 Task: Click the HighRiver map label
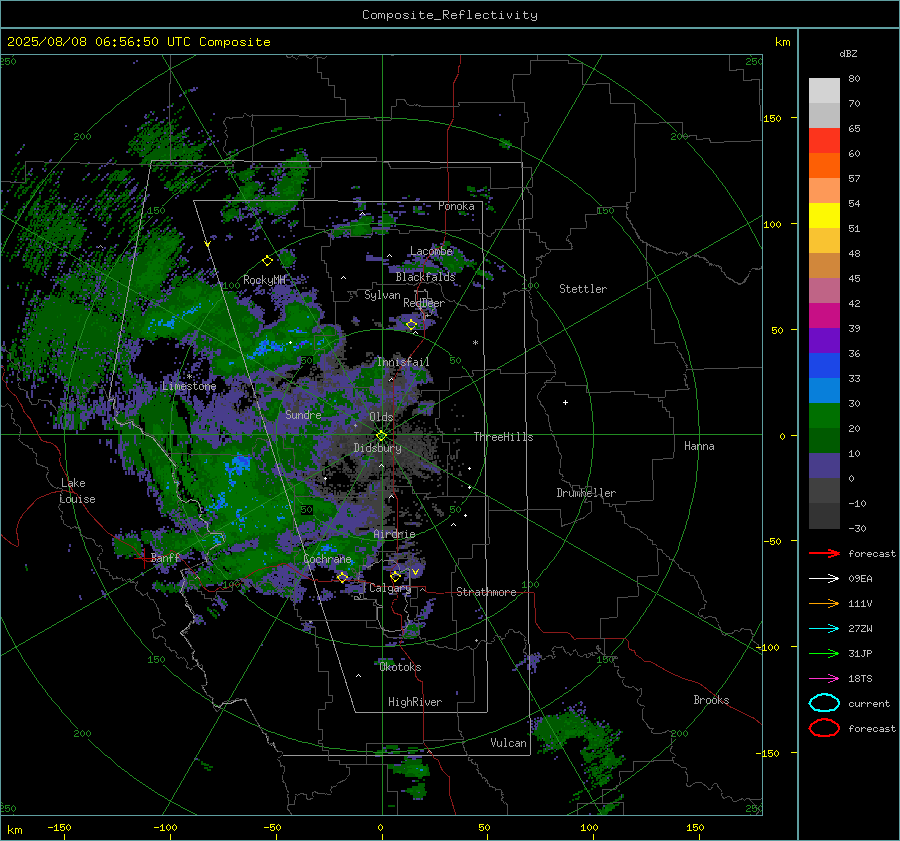tap(415, 702)
